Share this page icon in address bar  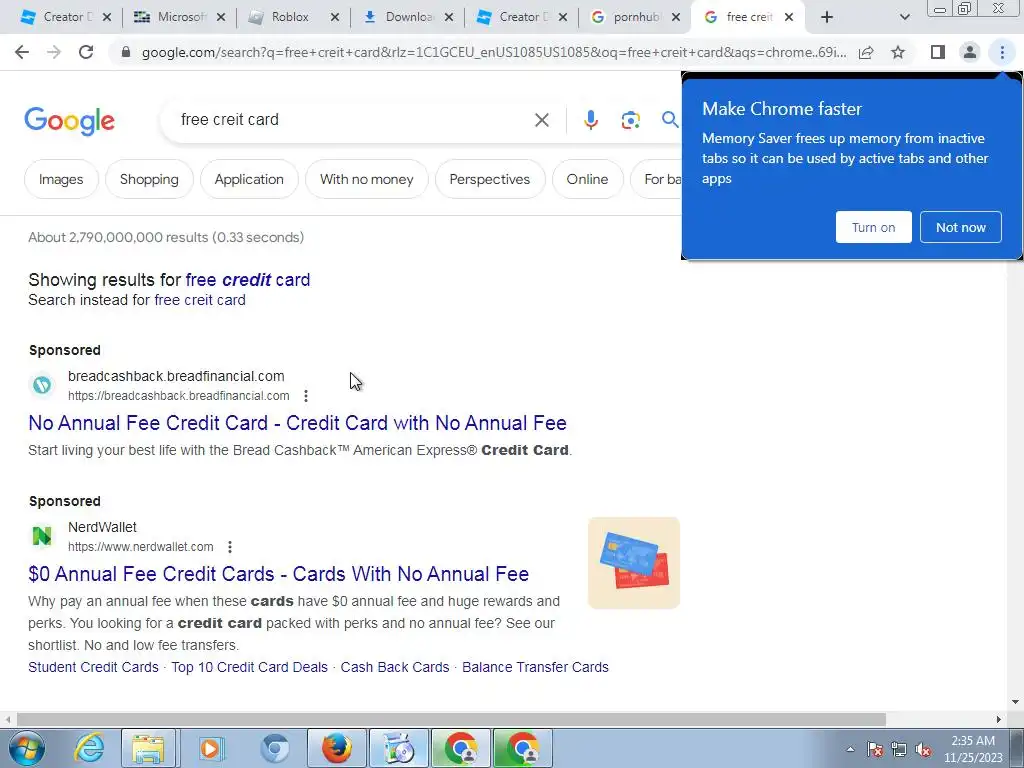tap(866, 52)
